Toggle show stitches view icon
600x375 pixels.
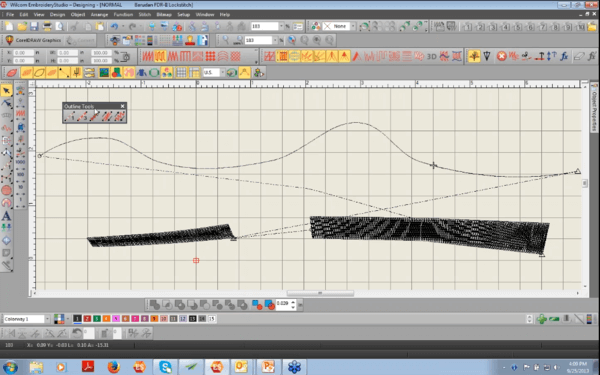[x=26, y=72]
